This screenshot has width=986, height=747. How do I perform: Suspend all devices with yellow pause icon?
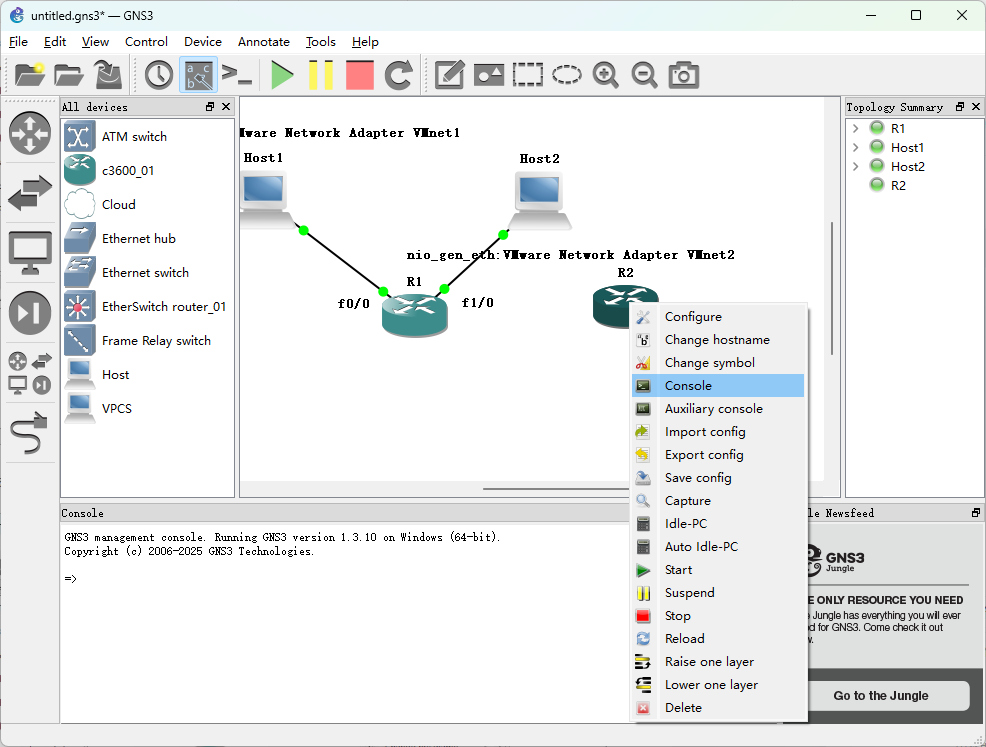click(x=321, y=75)
